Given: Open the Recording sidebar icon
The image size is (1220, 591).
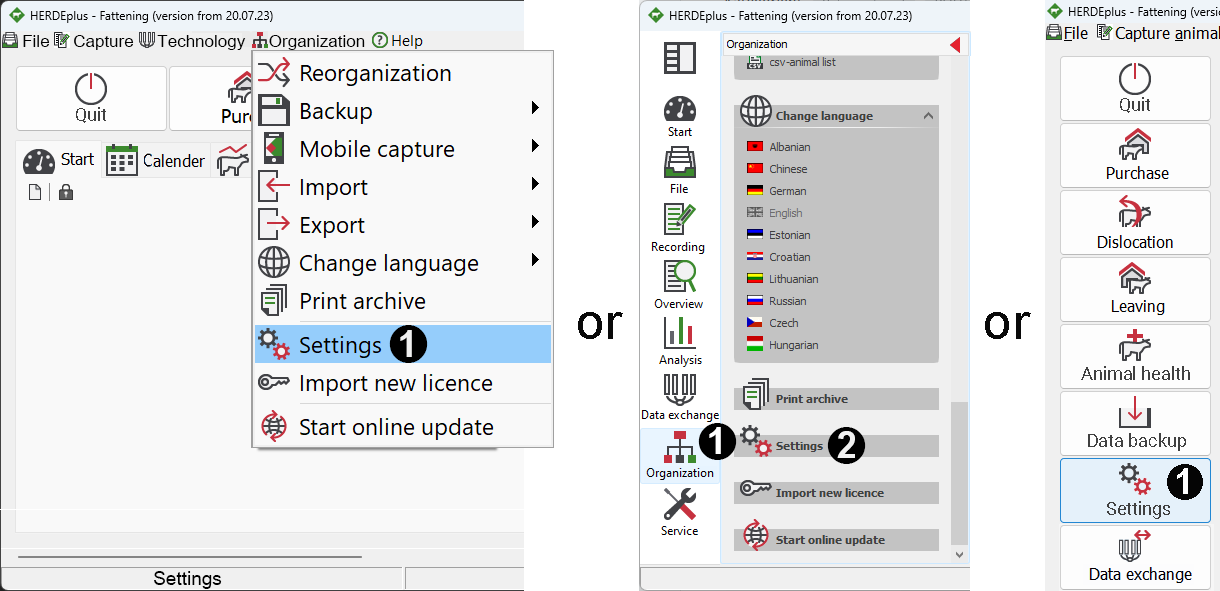Looking at the screenshot, I should coord(678,227).
